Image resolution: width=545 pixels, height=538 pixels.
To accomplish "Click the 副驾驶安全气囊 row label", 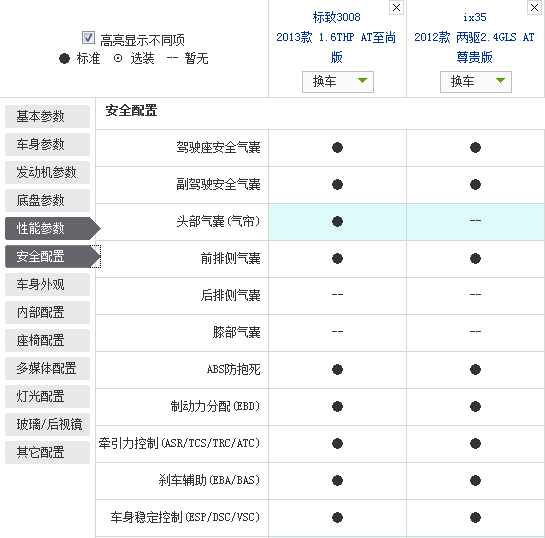I will [218, 185].
